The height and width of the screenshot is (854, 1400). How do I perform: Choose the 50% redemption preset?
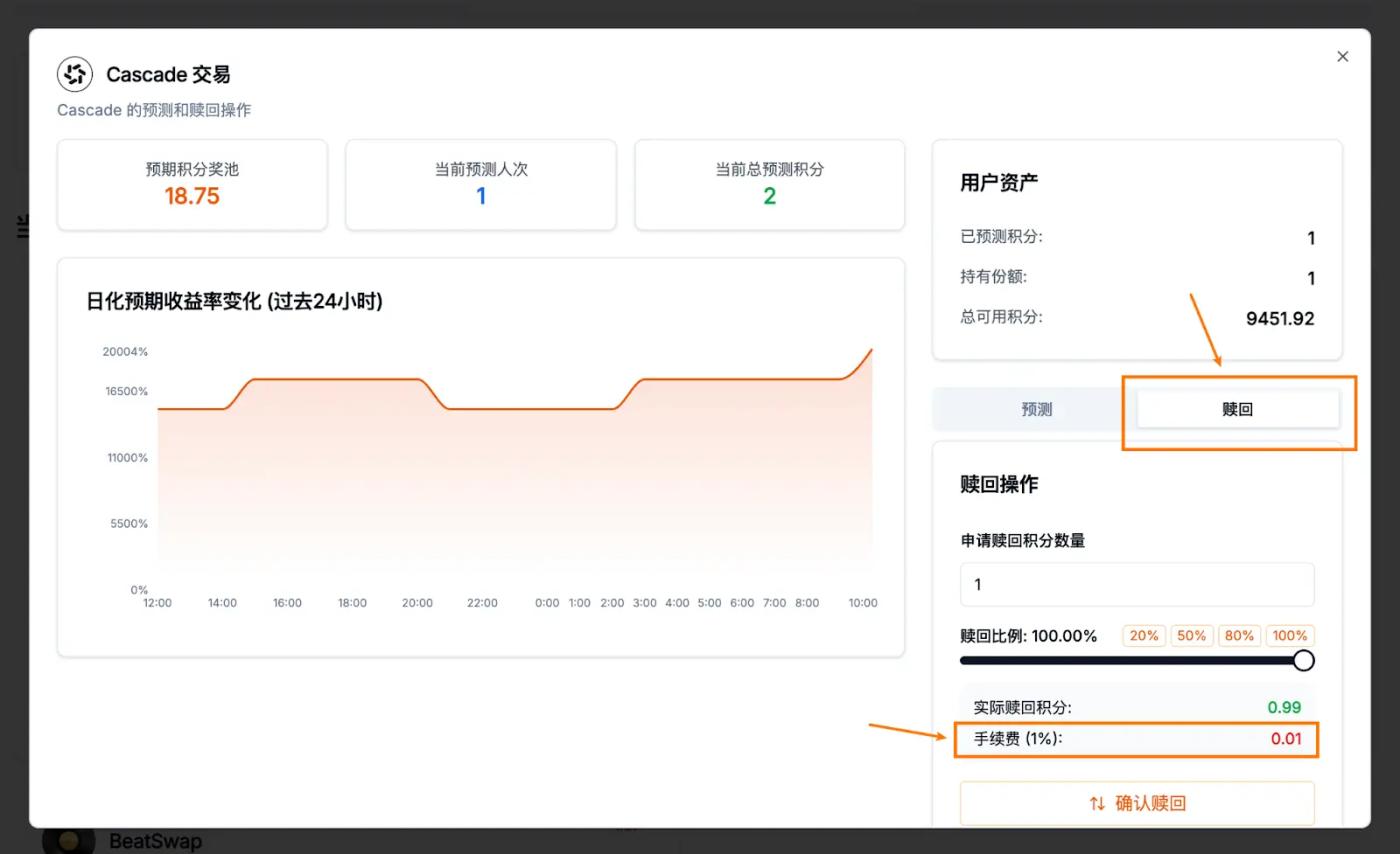click(1191, 635)
